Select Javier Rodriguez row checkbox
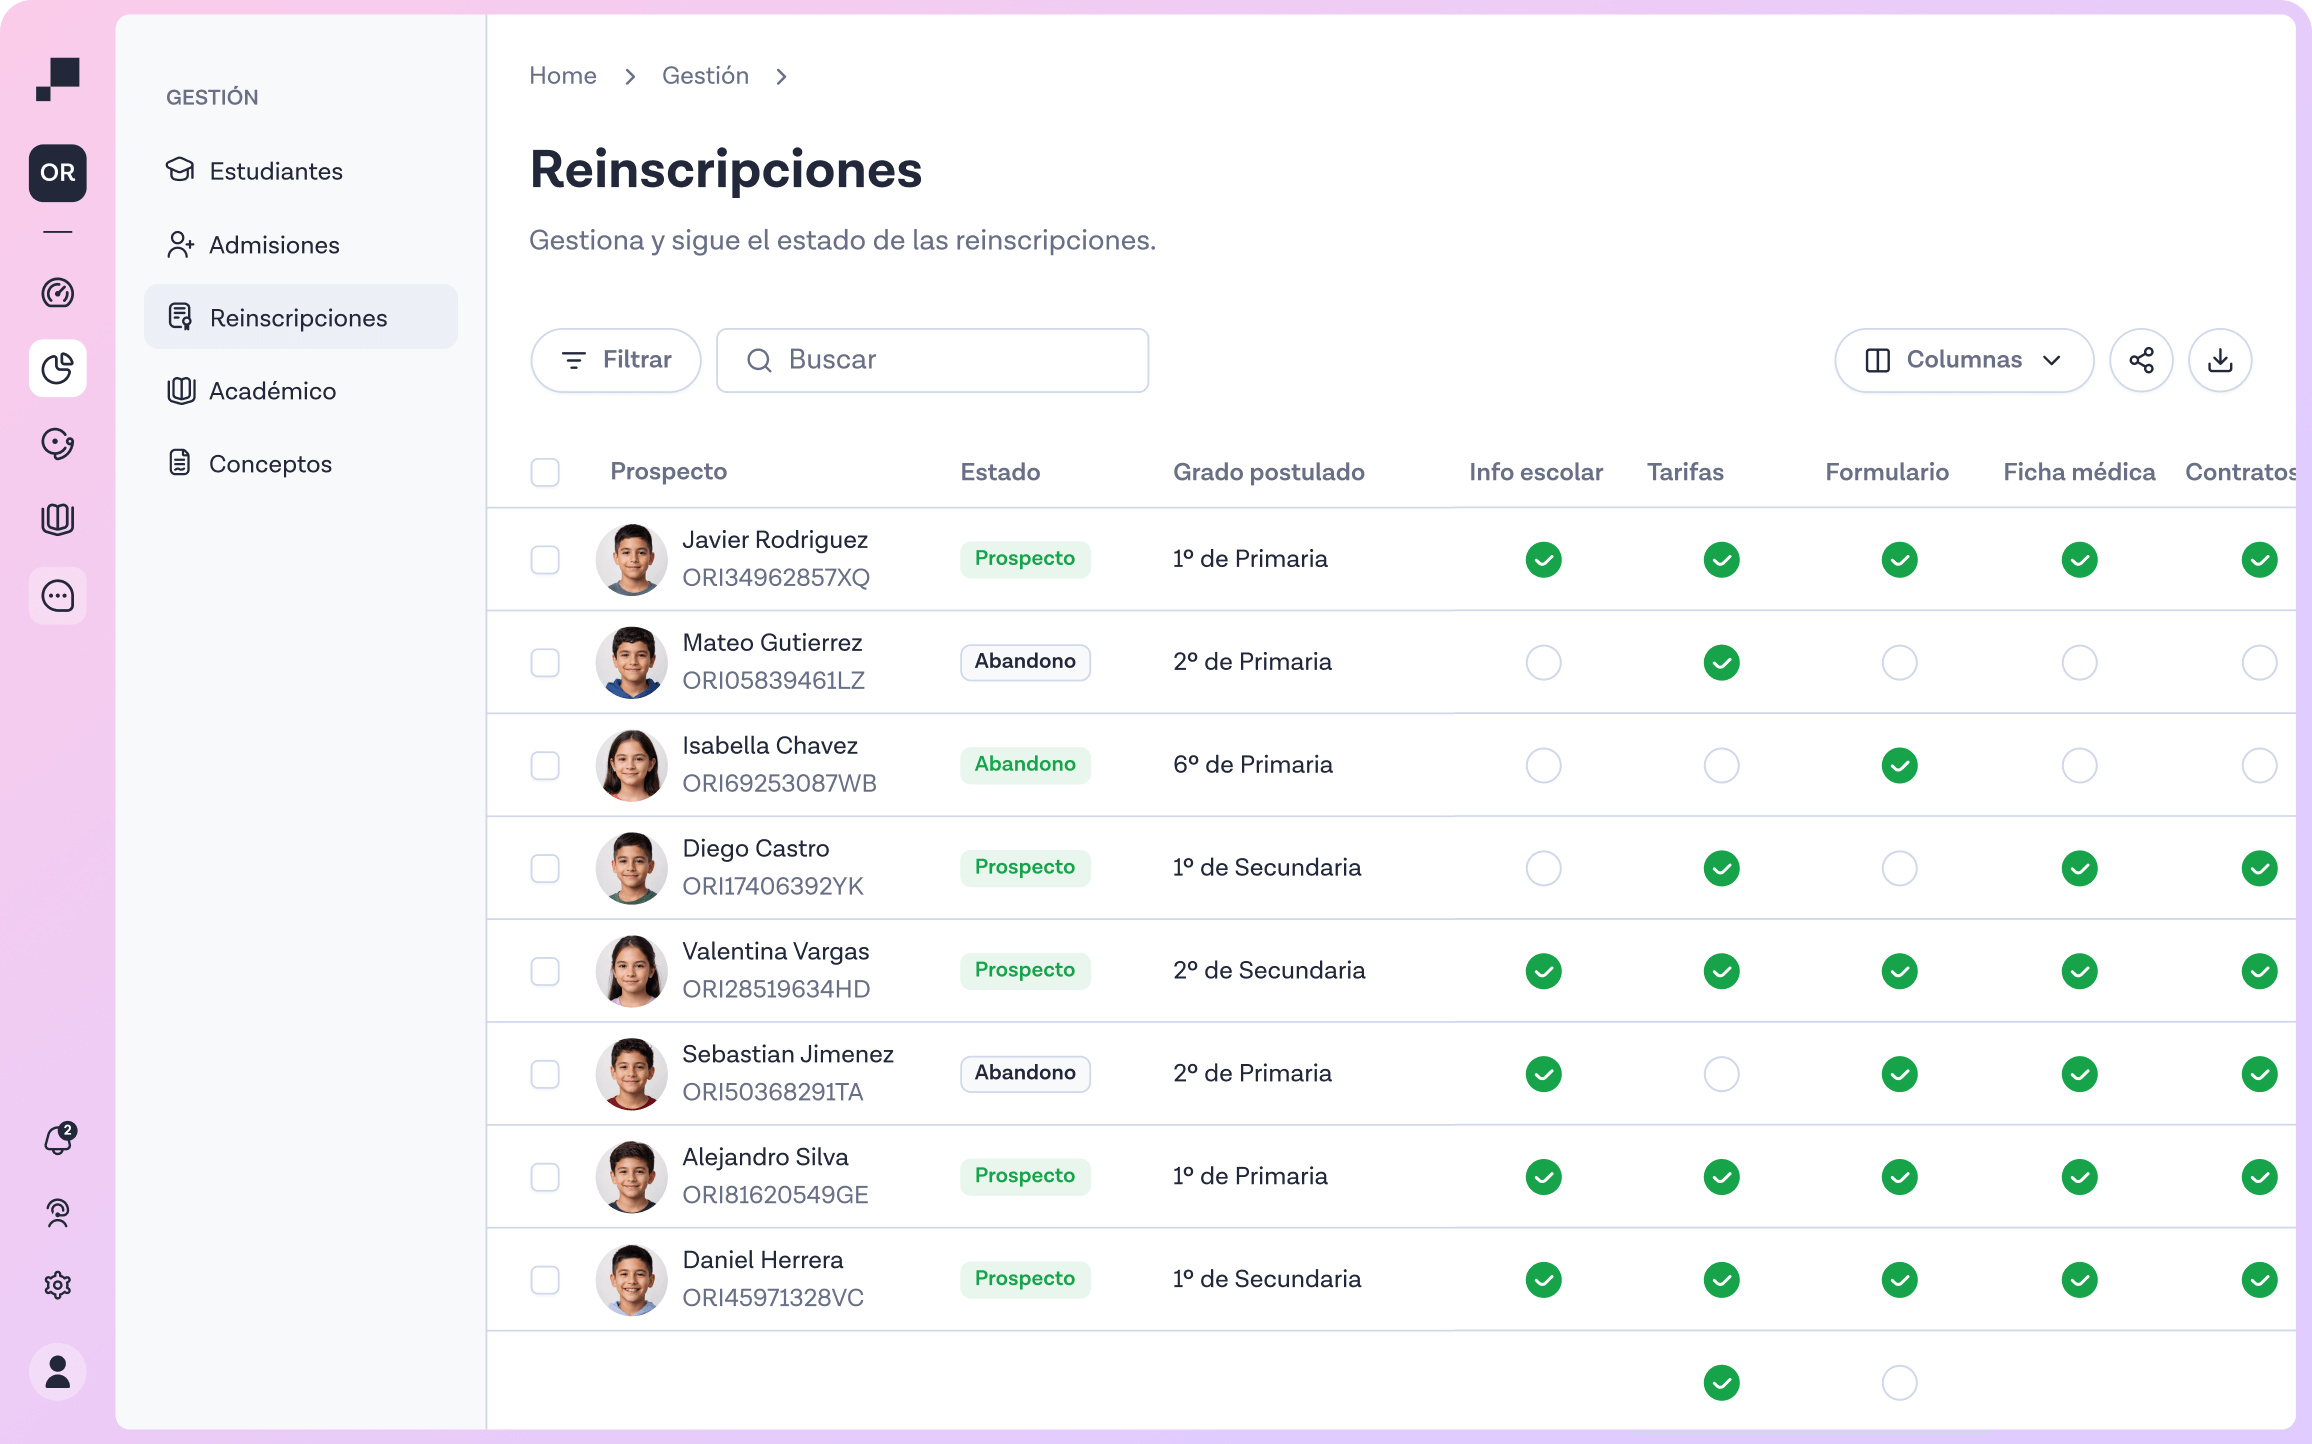 coord(545,560)
